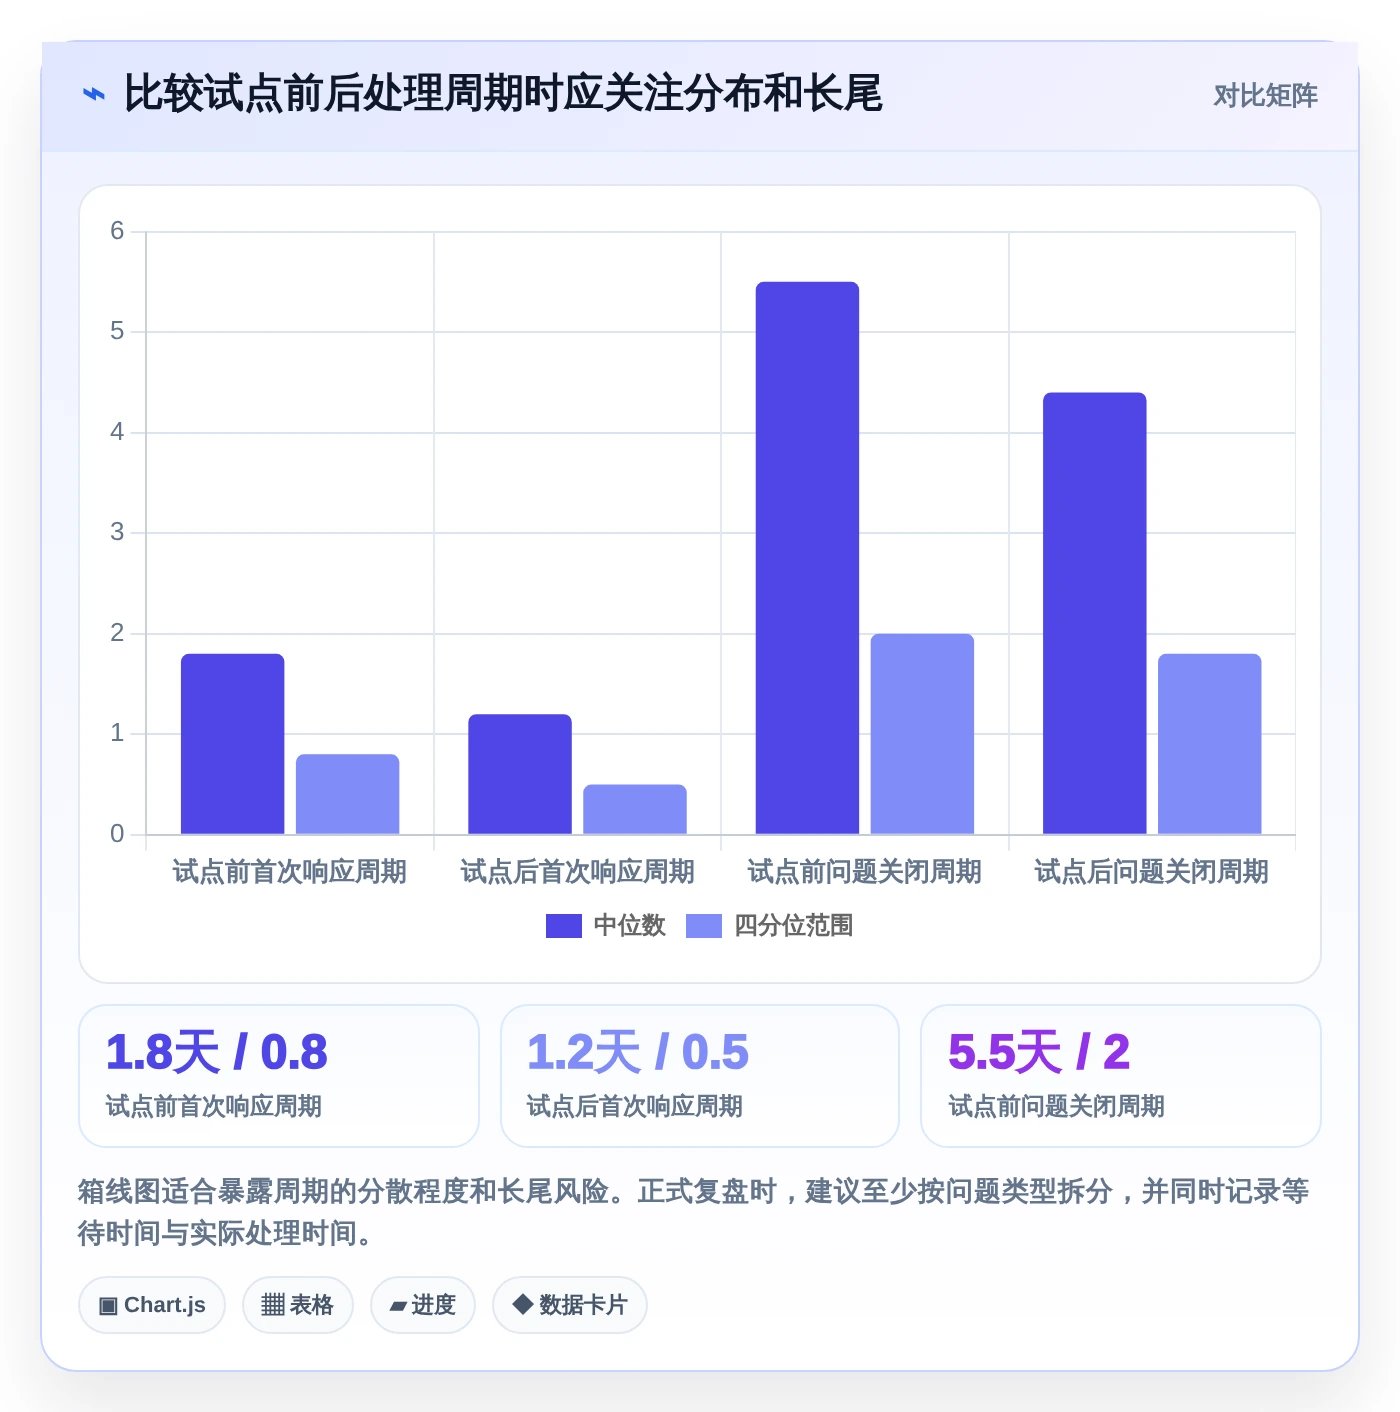Toggle the 四分位范围 legend swatch
Screen dimensions: 1400x1412
704,926
